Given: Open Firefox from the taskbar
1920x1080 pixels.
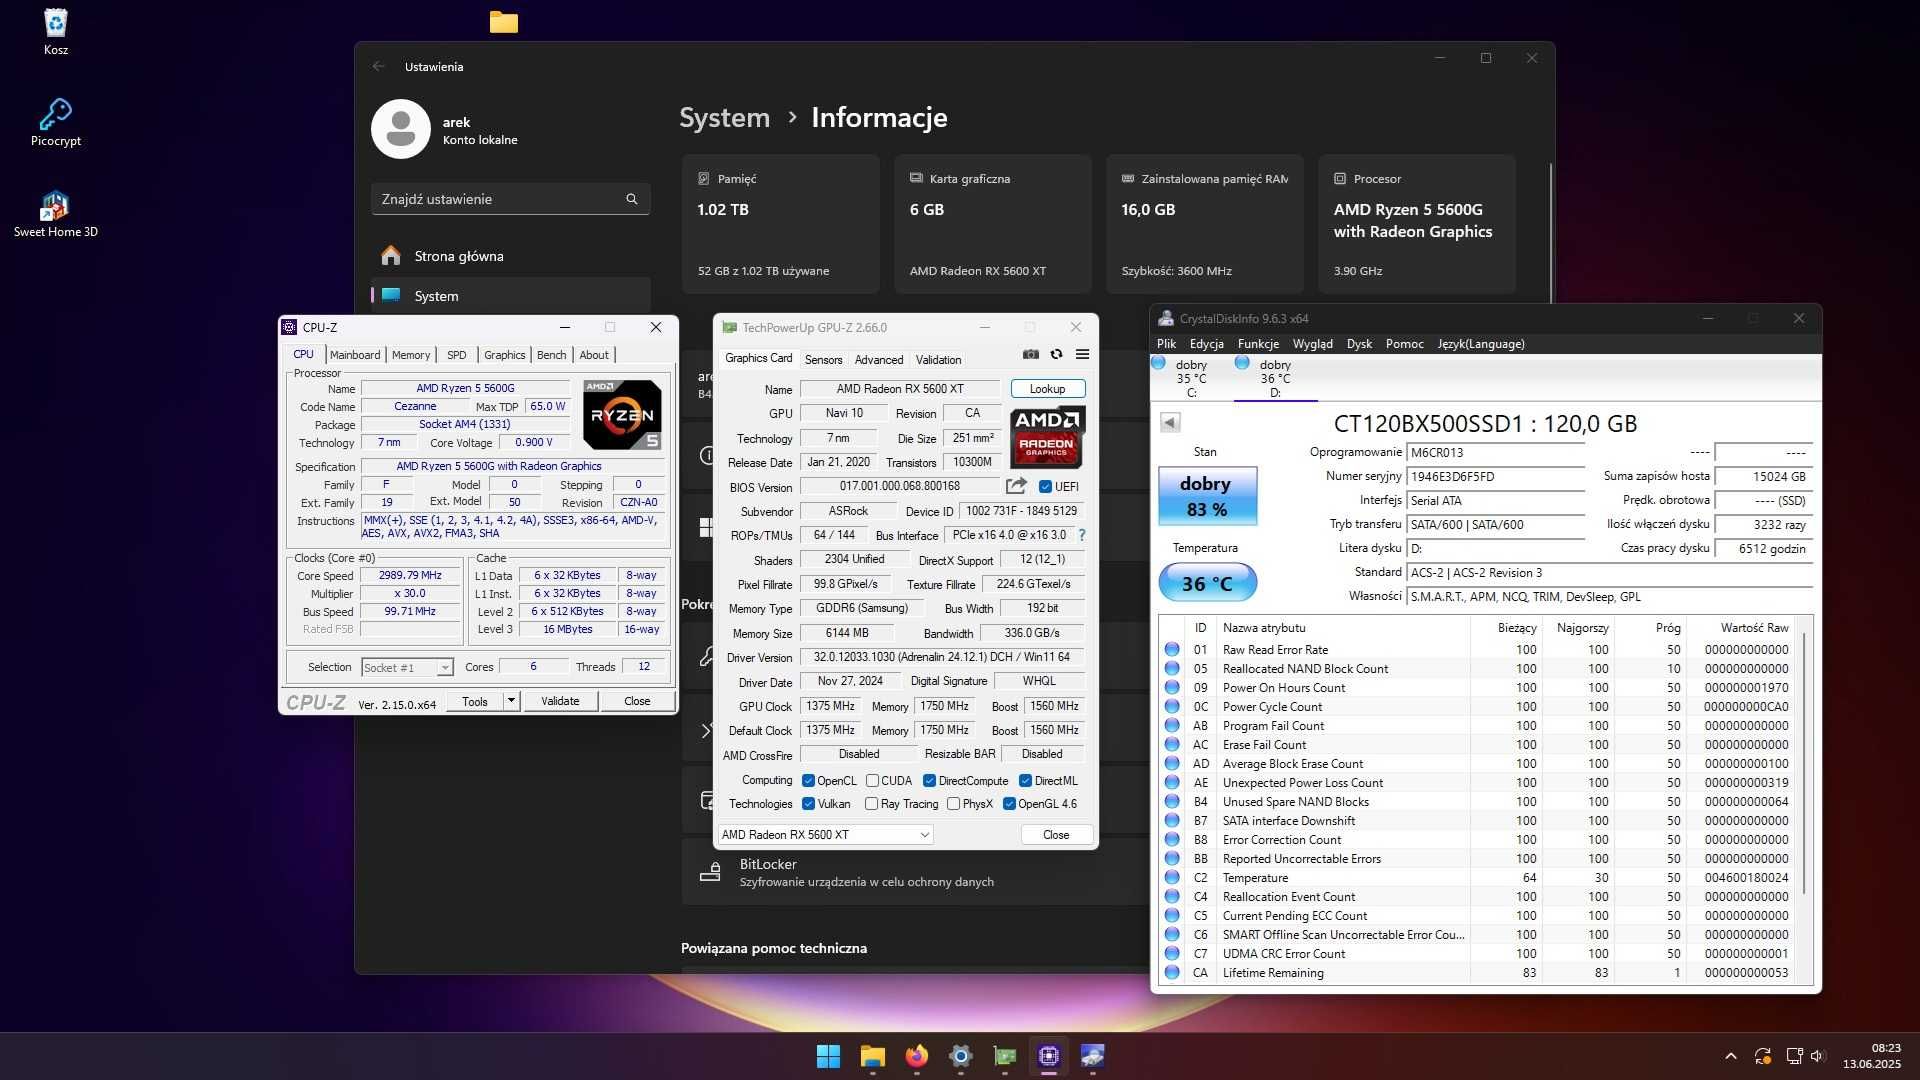Looking at the screenshot, I should point(917,1056).
